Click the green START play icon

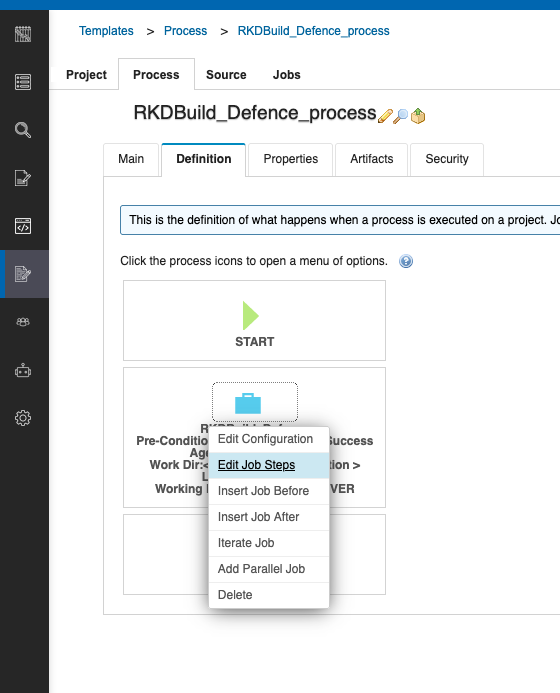[251, 316]
